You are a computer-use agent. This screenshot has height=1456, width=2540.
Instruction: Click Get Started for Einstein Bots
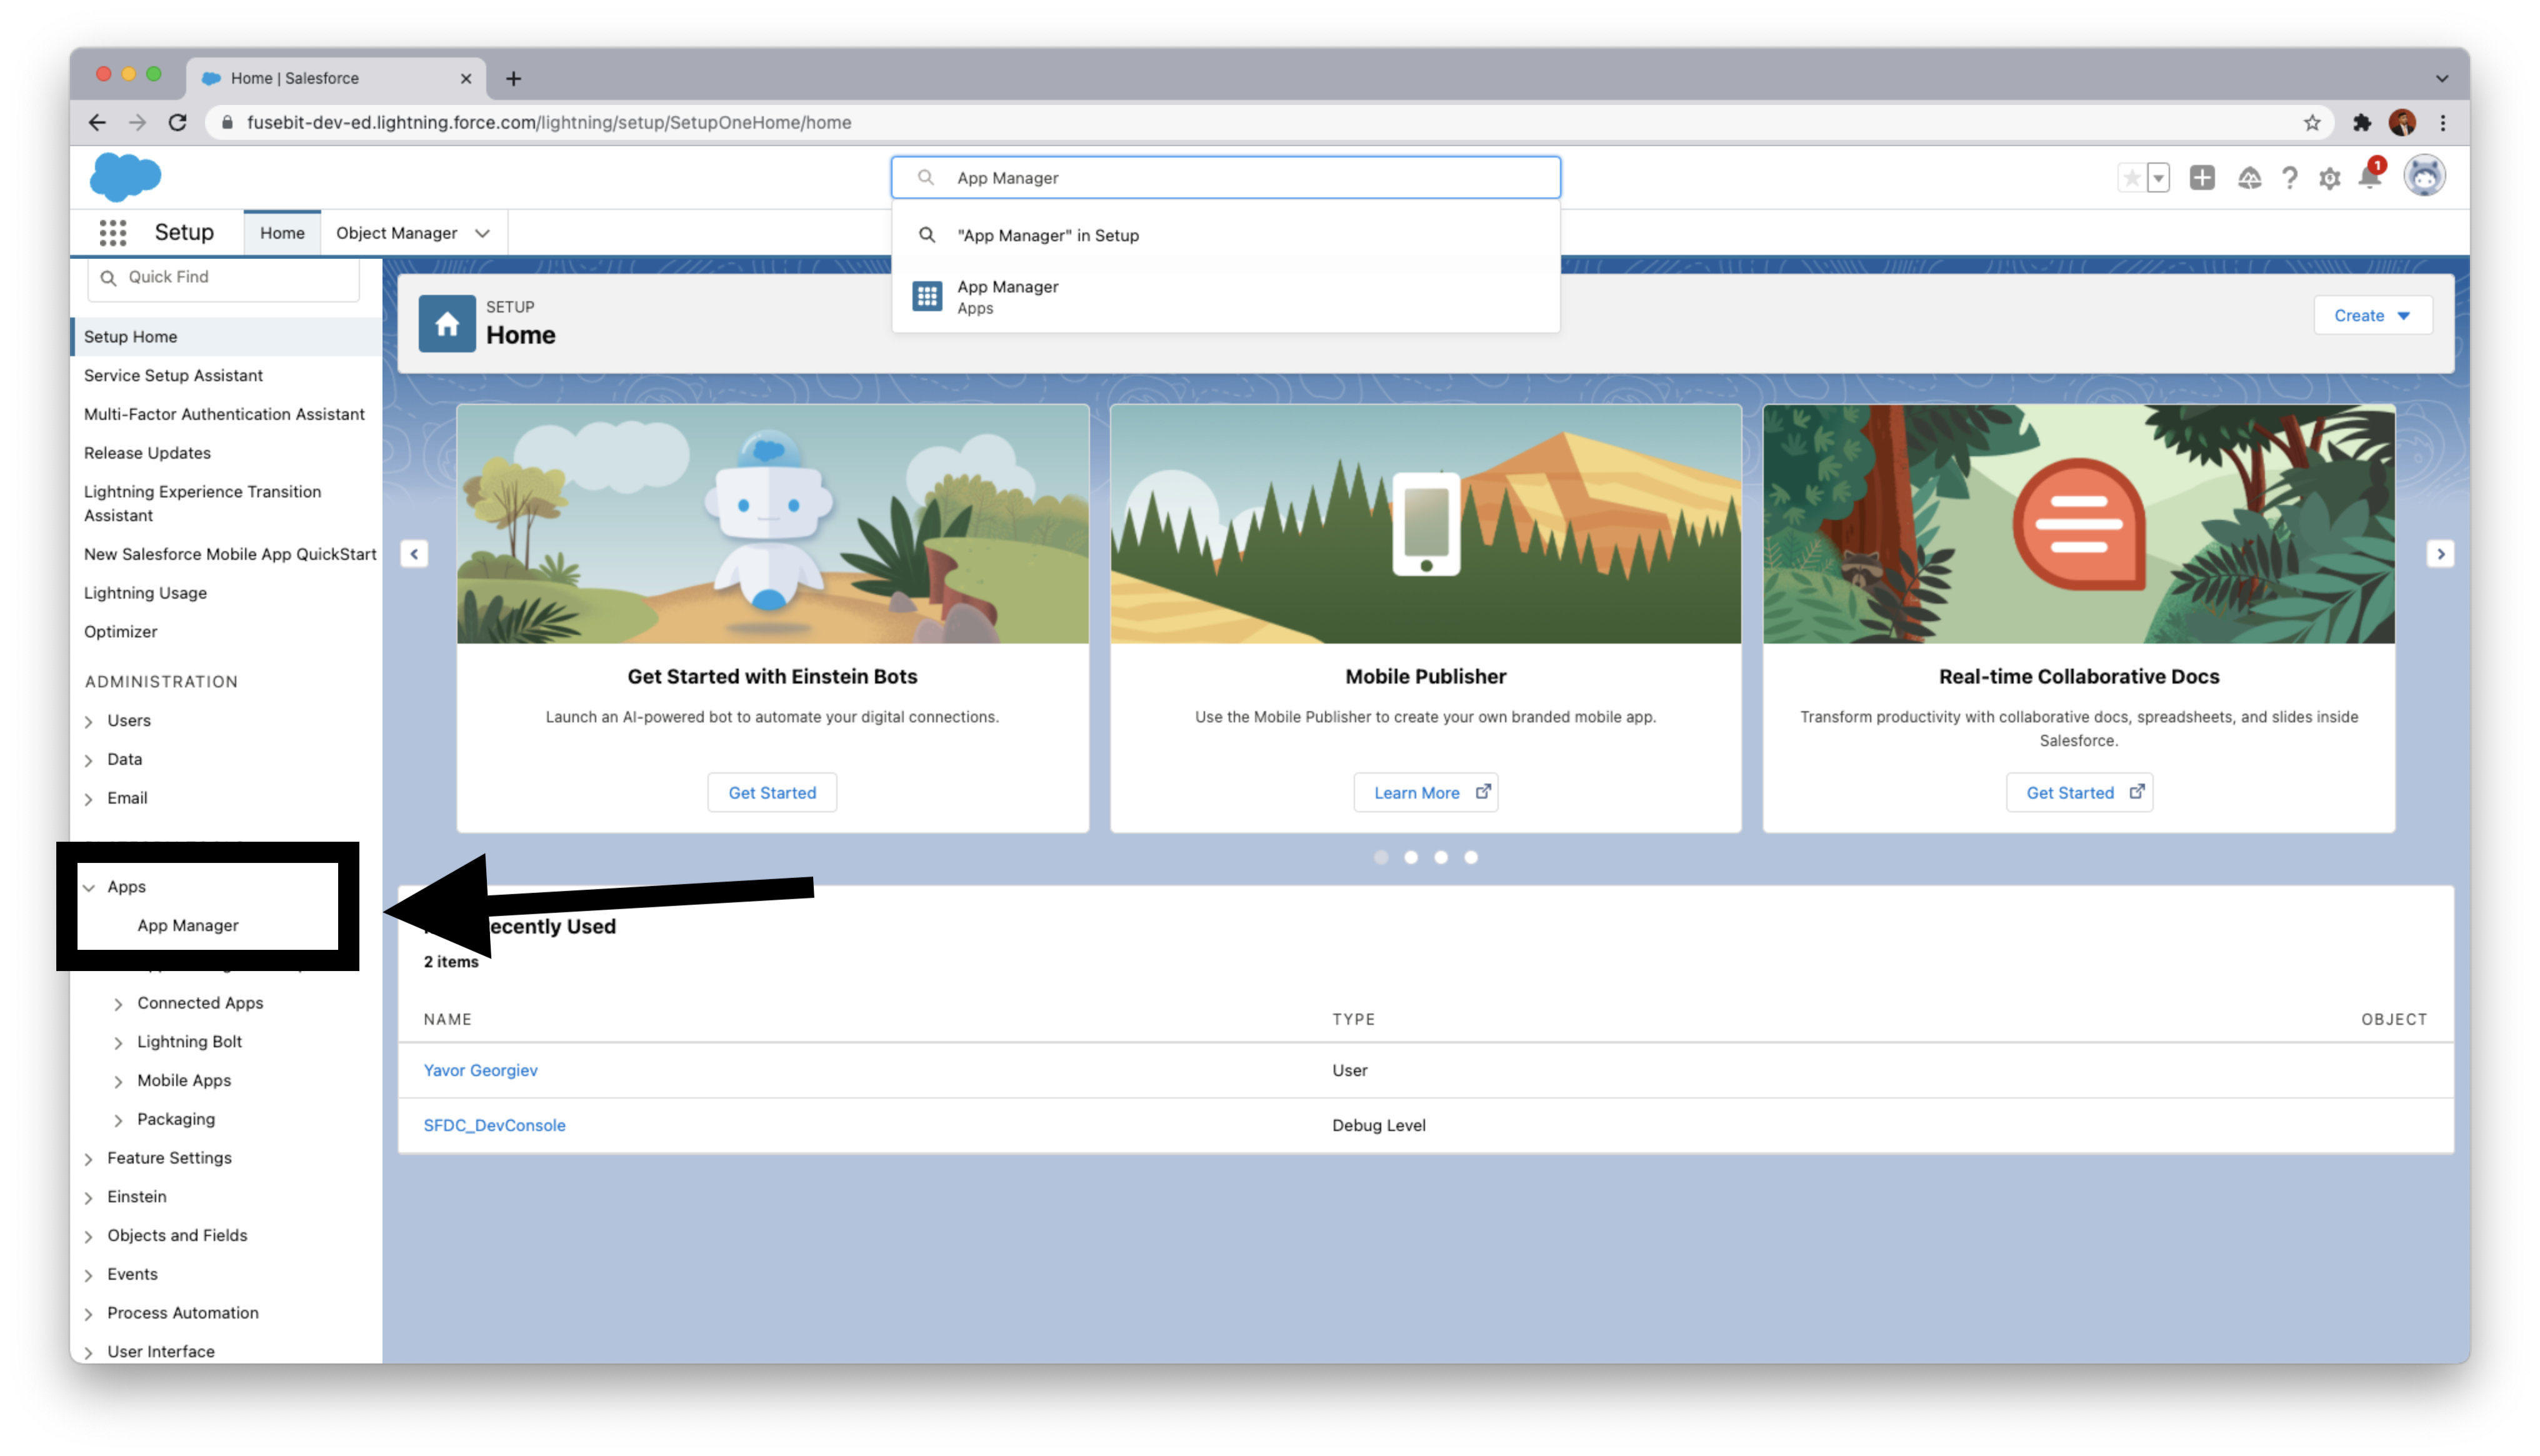point(772,792)
